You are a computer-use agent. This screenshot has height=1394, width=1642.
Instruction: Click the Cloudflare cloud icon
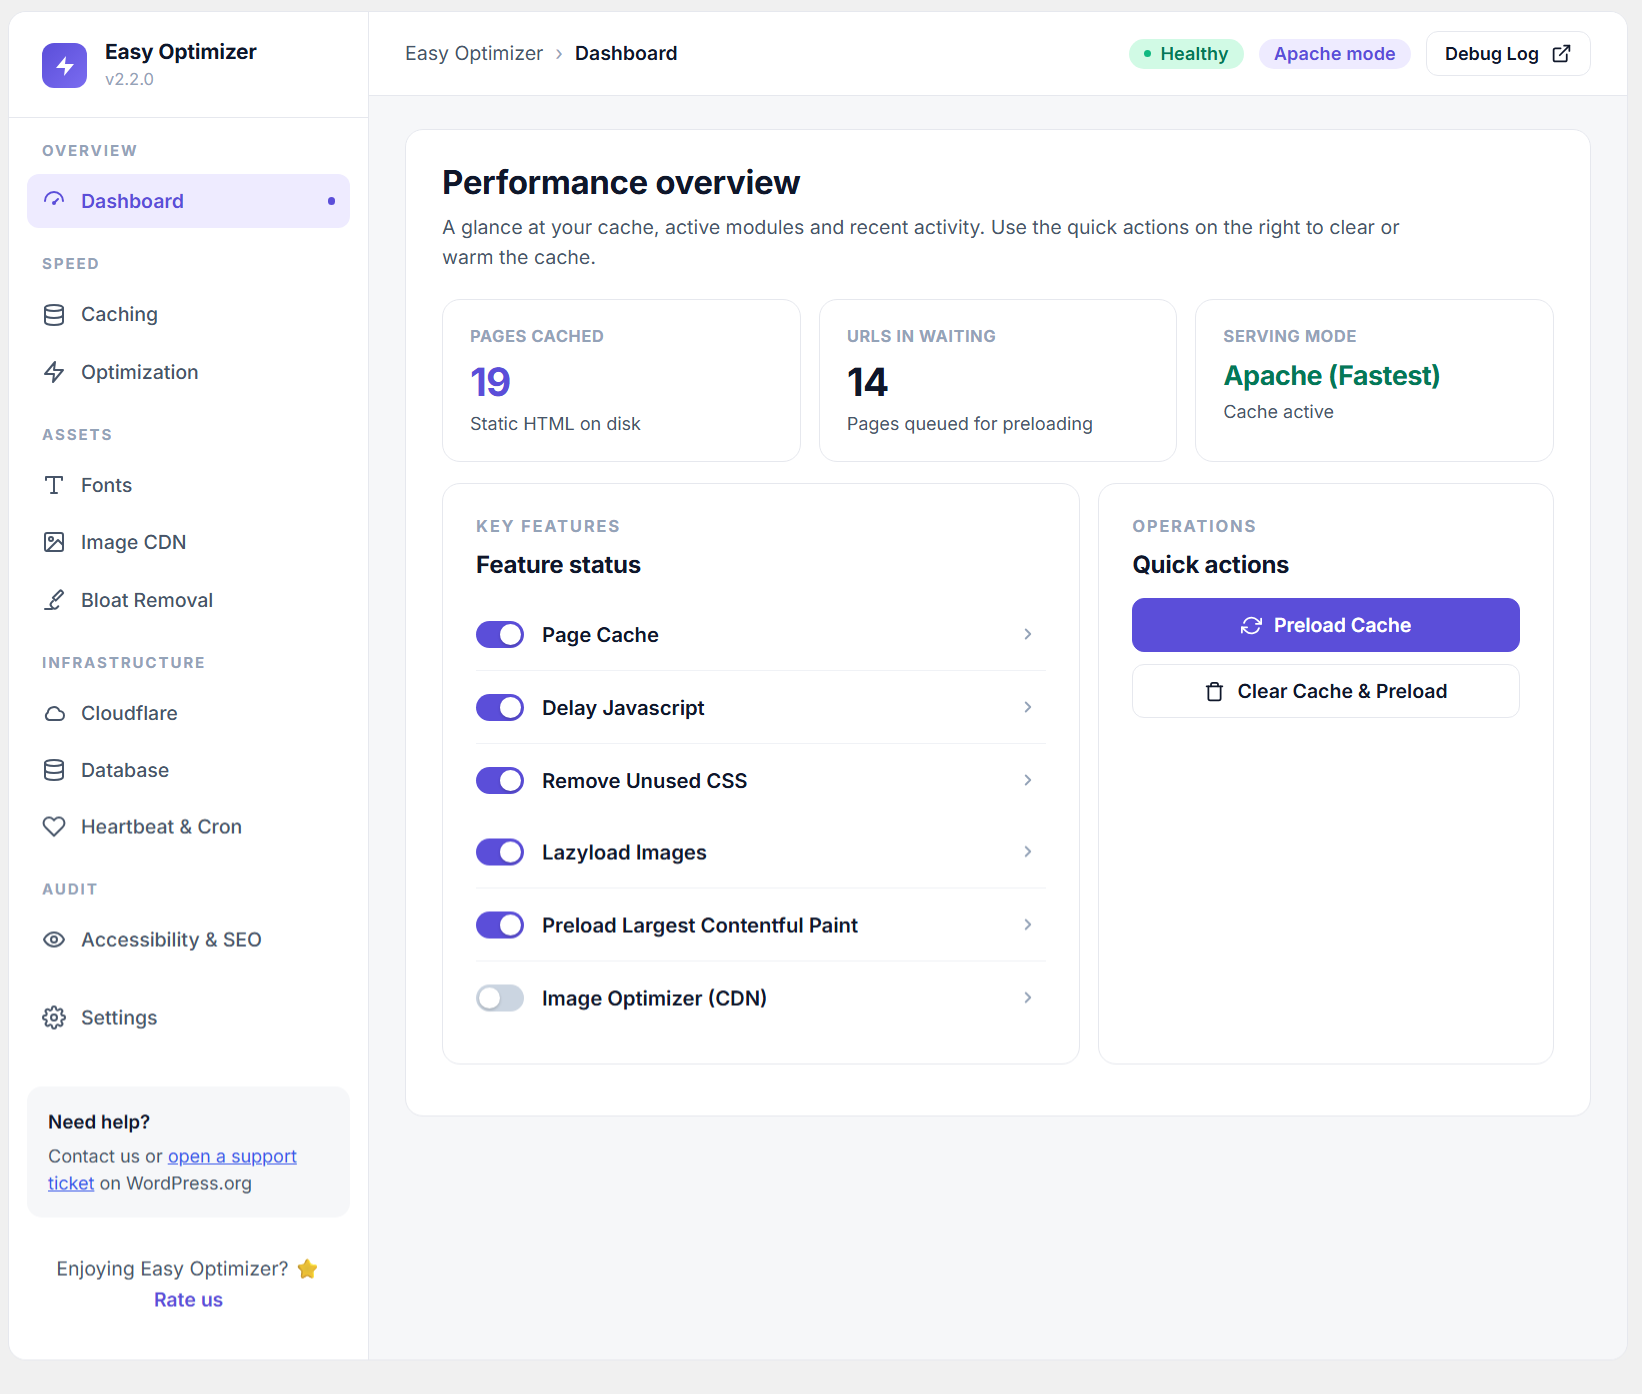(54, 713)
